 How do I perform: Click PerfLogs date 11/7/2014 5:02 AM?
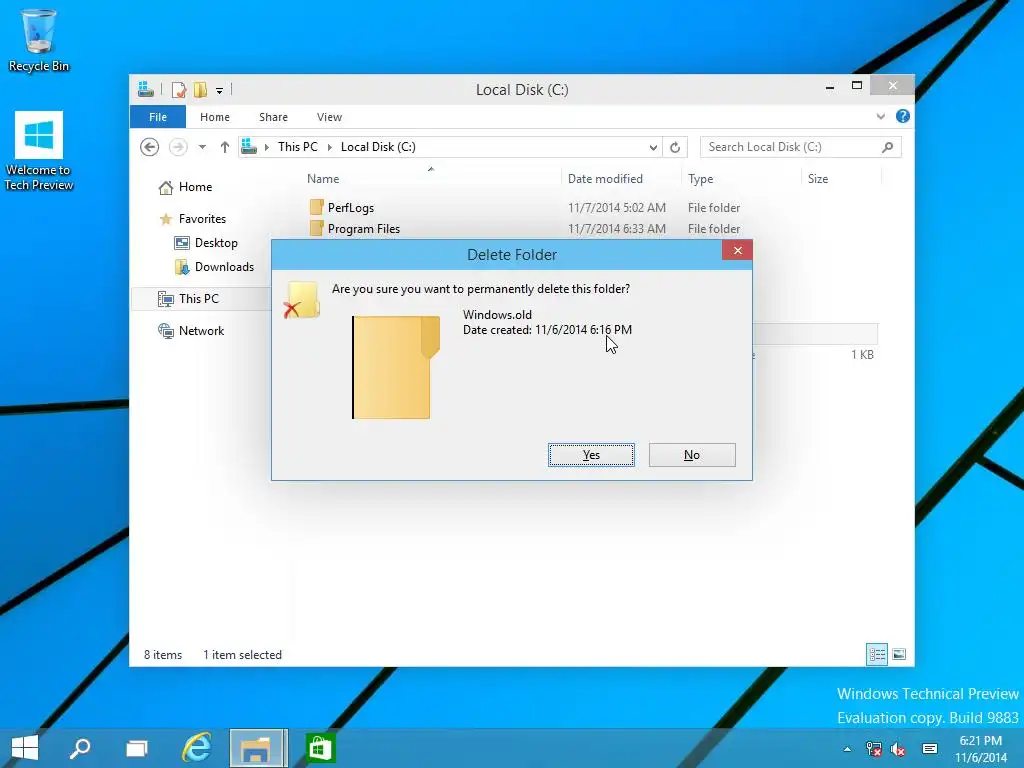tap(616, 208)
